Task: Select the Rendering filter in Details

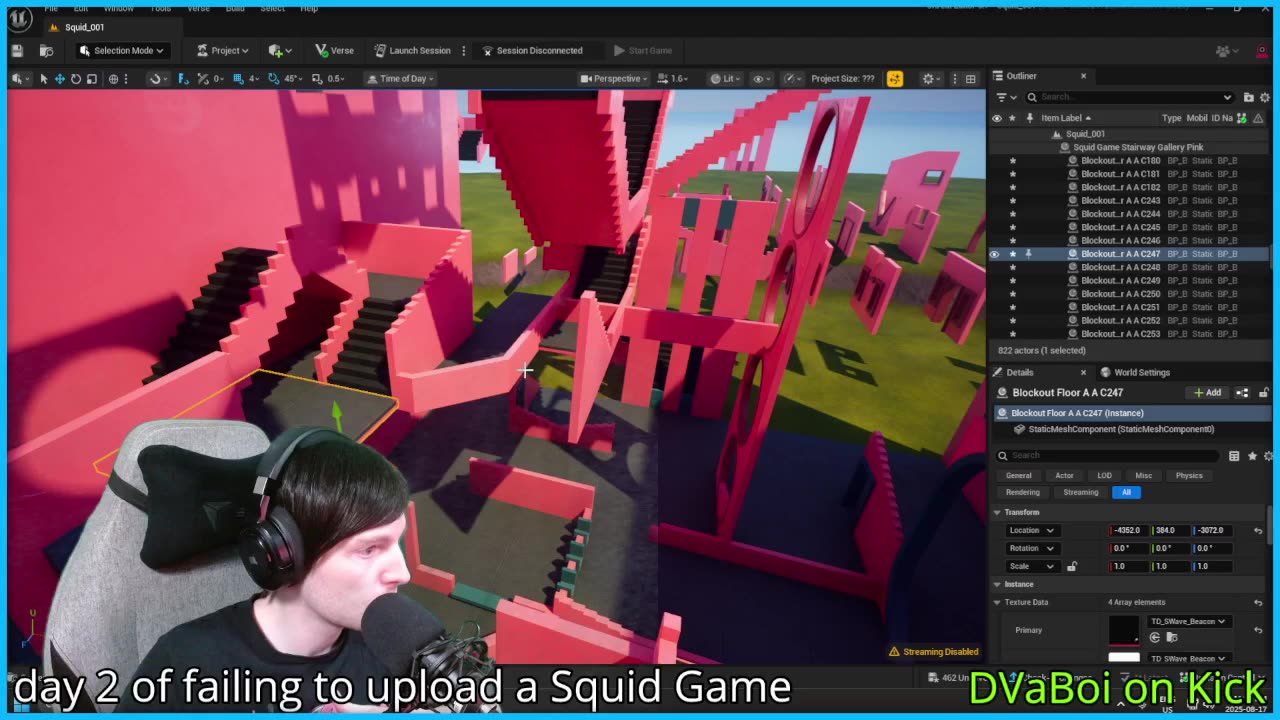Action: [x=1022, y=492]
